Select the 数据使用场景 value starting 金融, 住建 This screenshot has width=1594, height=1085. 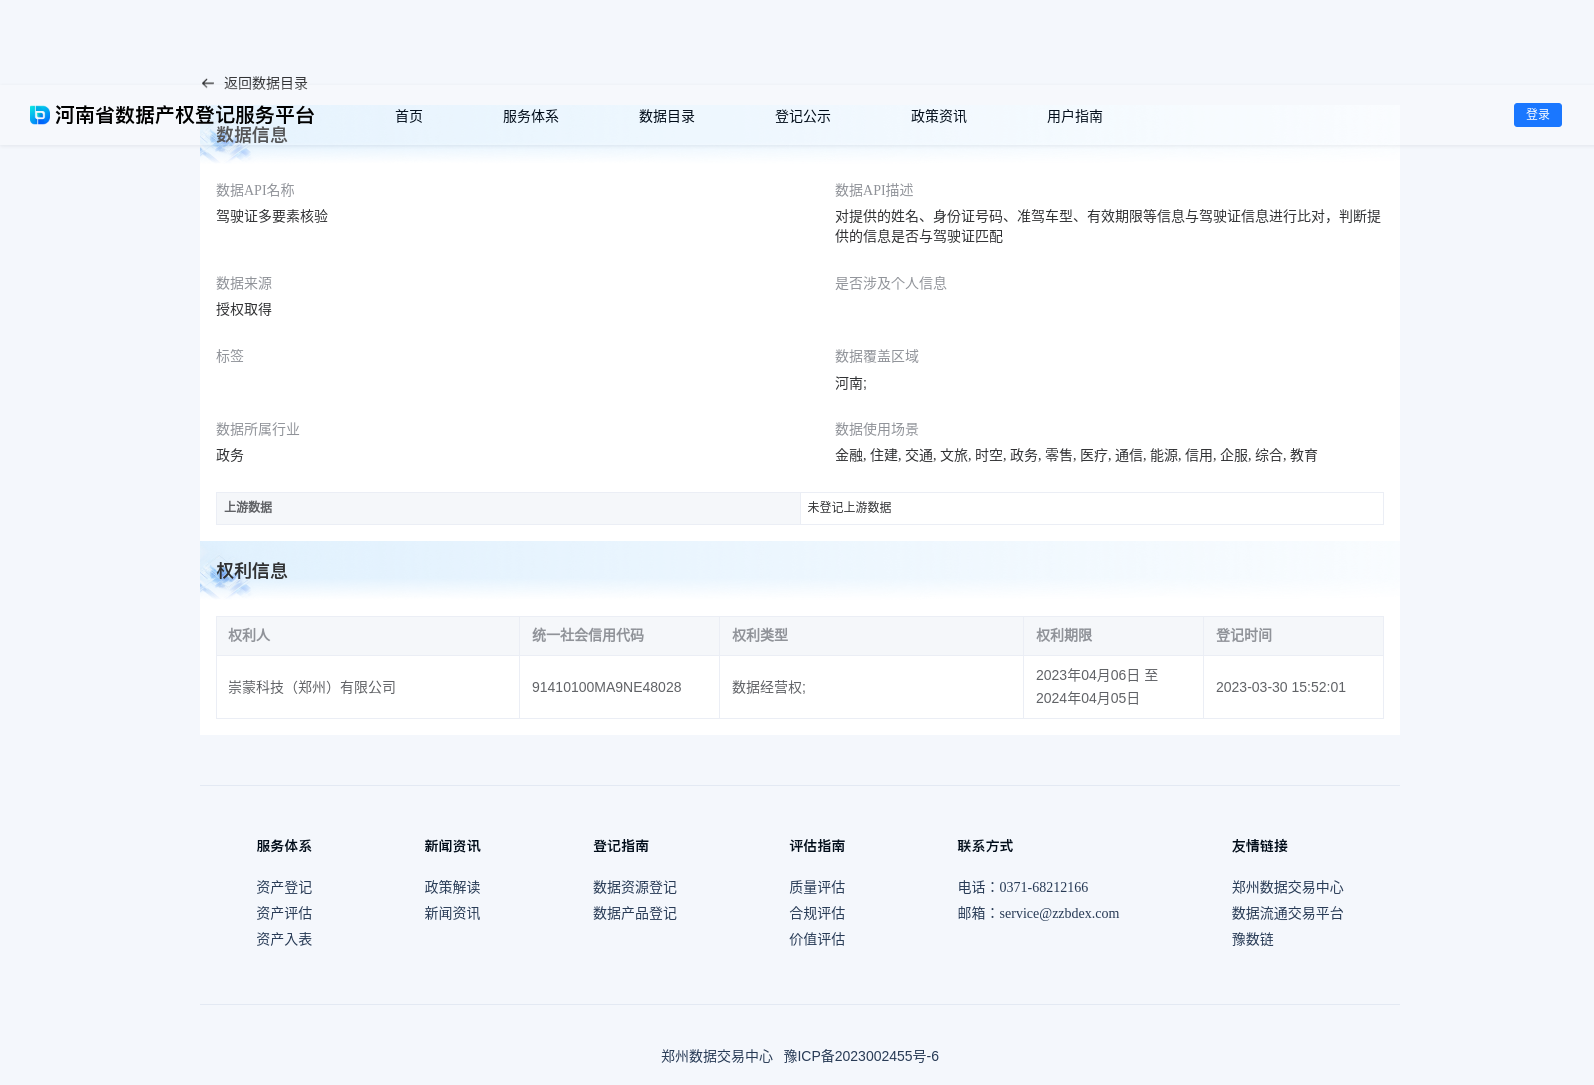point(1076,455)
